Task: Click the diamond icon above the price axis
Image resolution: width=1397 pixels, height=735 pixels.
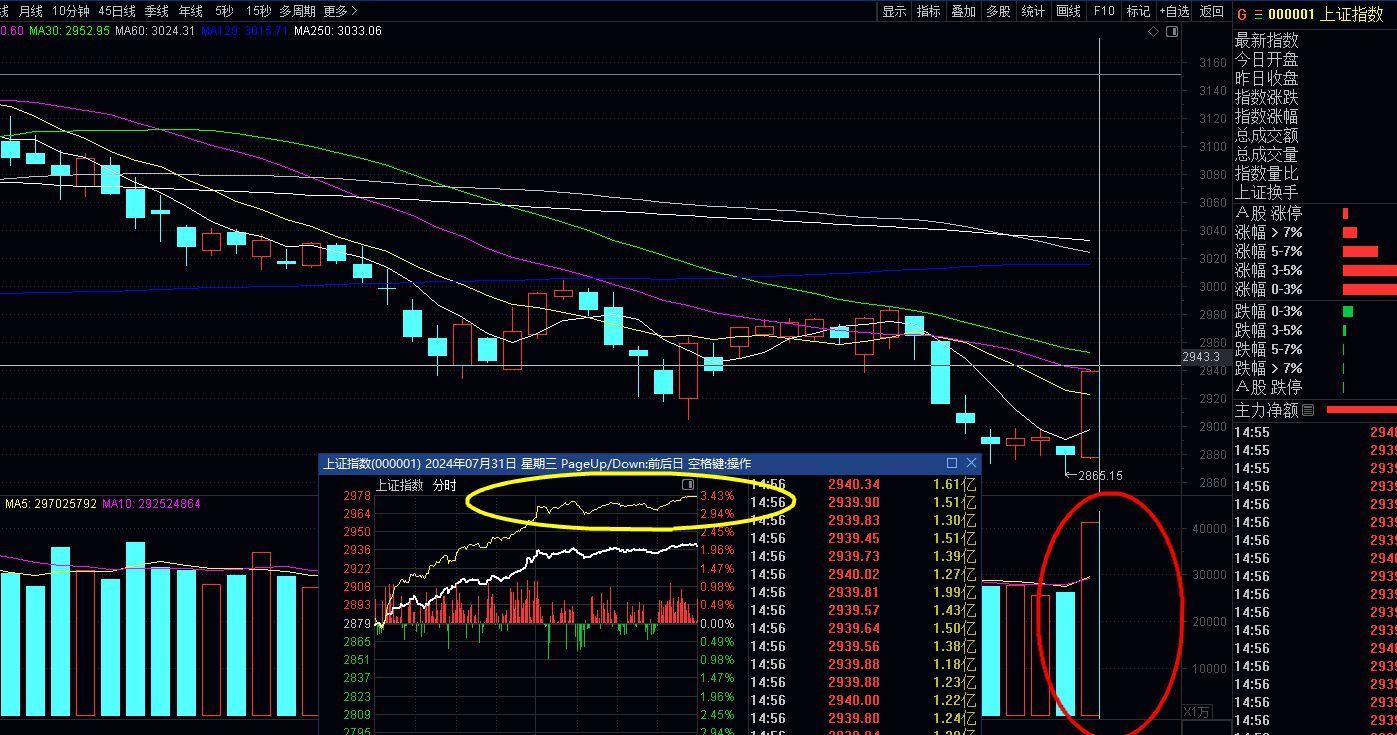Action: click(x=1153, y=32)
